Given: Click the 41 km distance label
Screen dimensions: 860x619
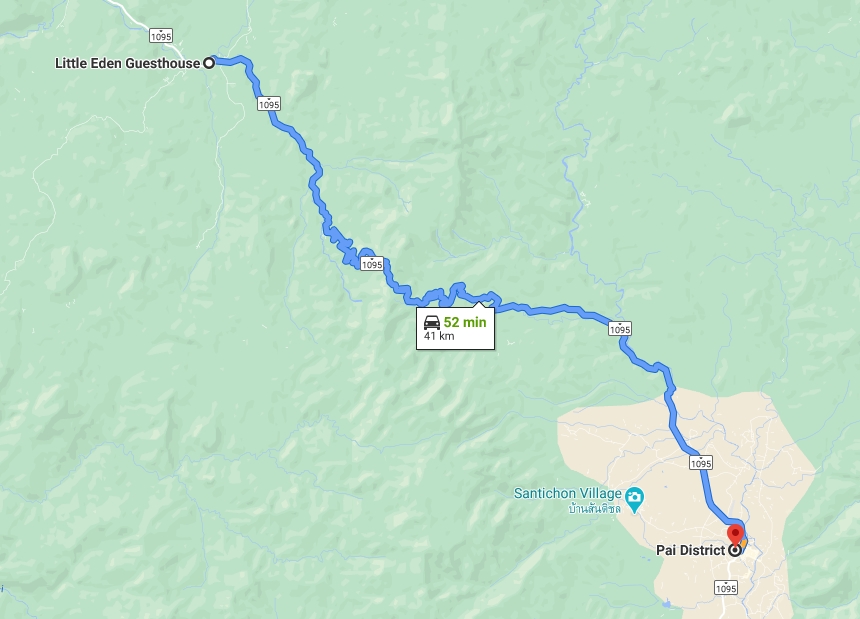Looking at the screenshot, I should (439, 336).
